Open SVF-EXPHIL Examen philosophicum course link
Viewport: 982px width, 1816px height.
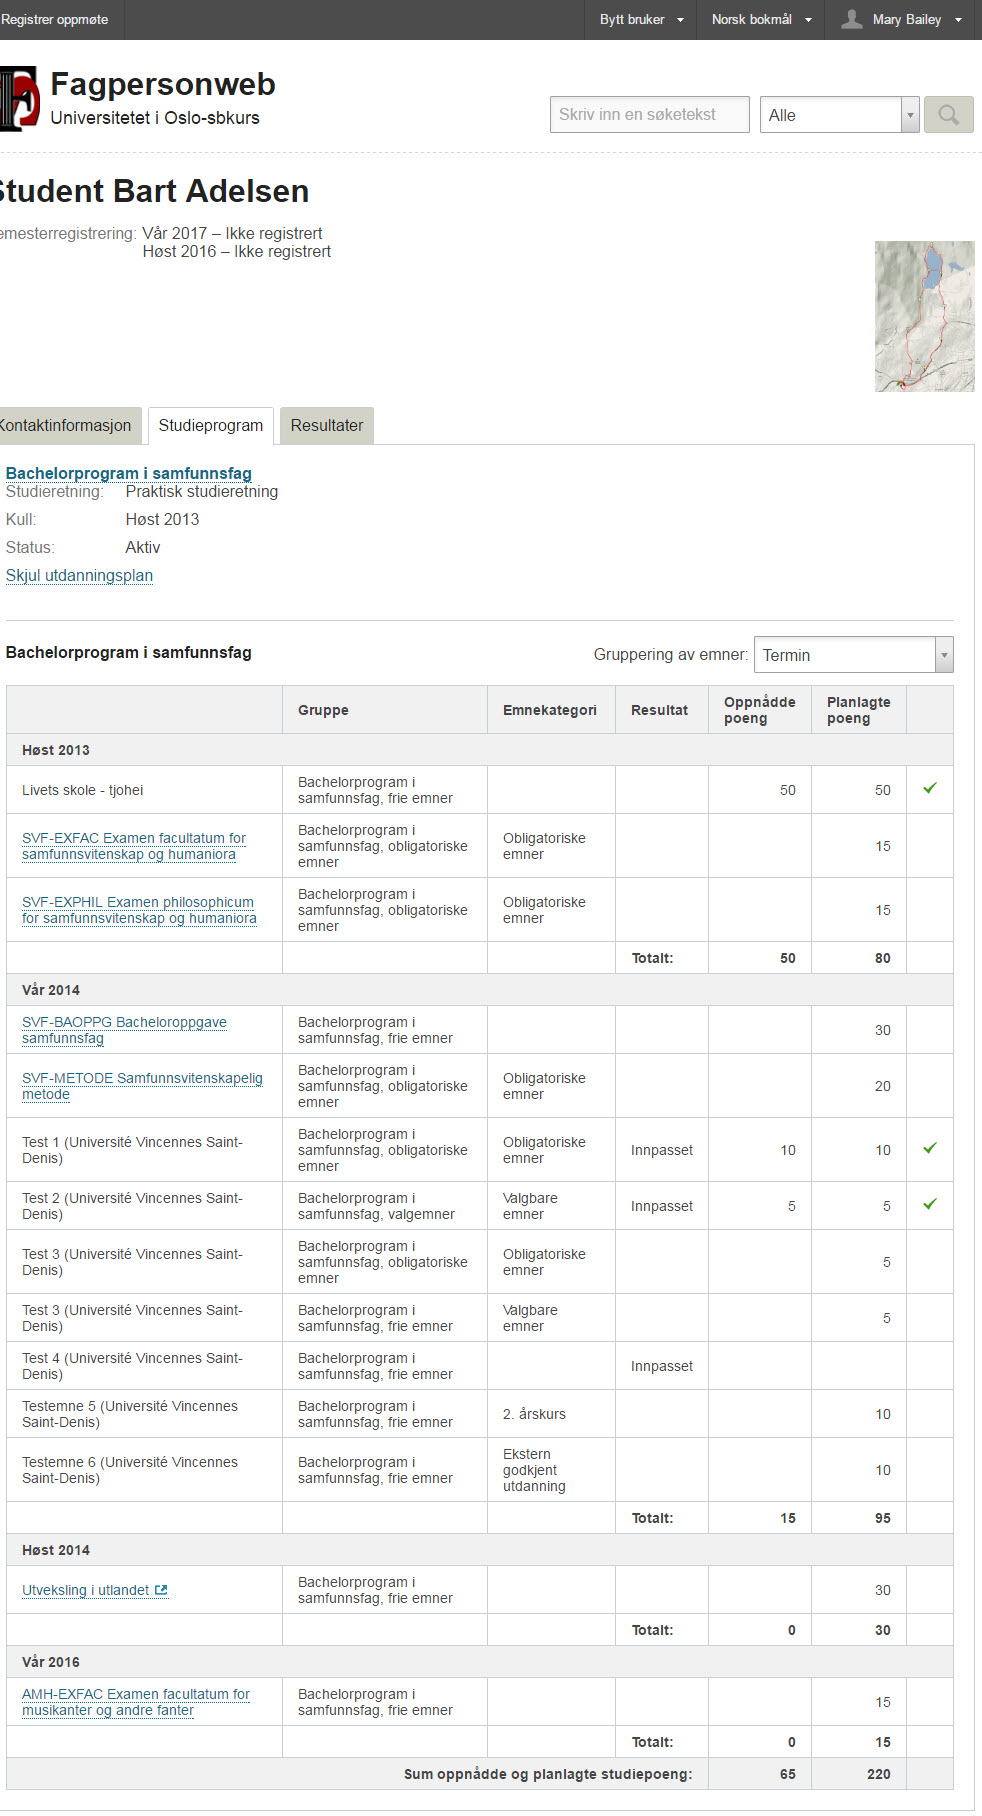tap(139, 910)
